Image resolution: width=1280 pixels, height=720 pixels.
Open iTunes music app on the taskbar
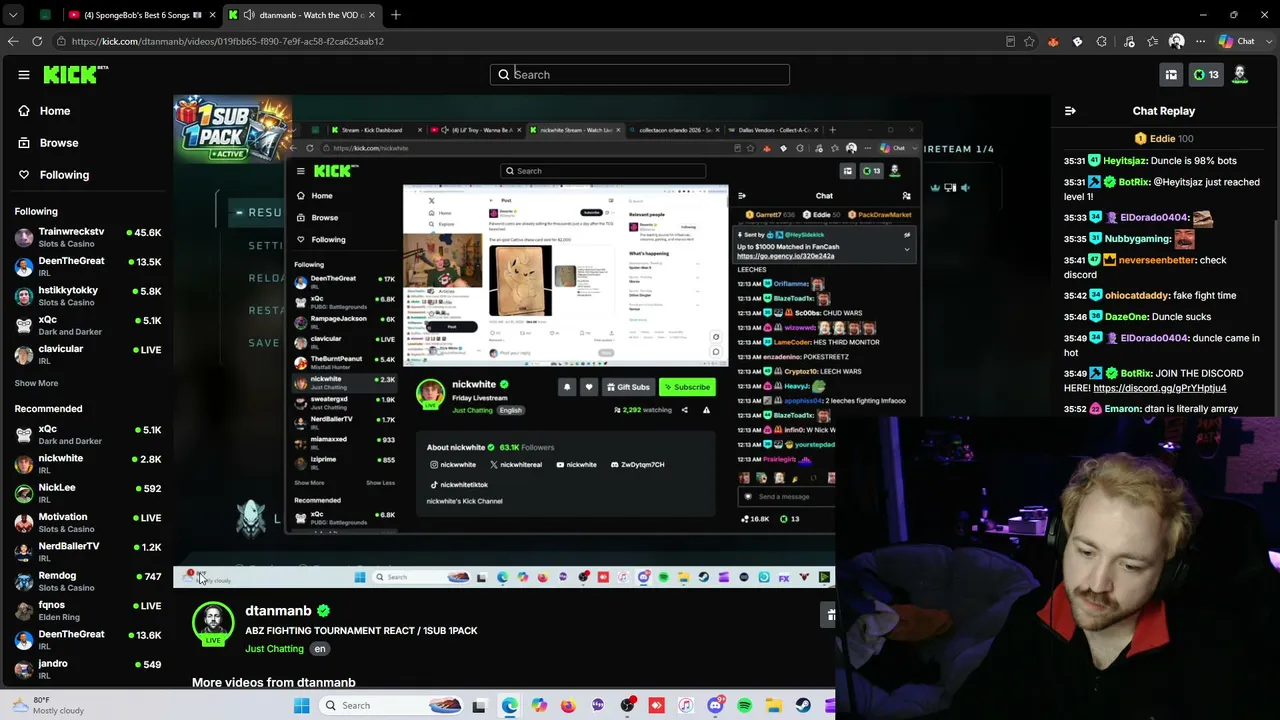pos(686,706)
